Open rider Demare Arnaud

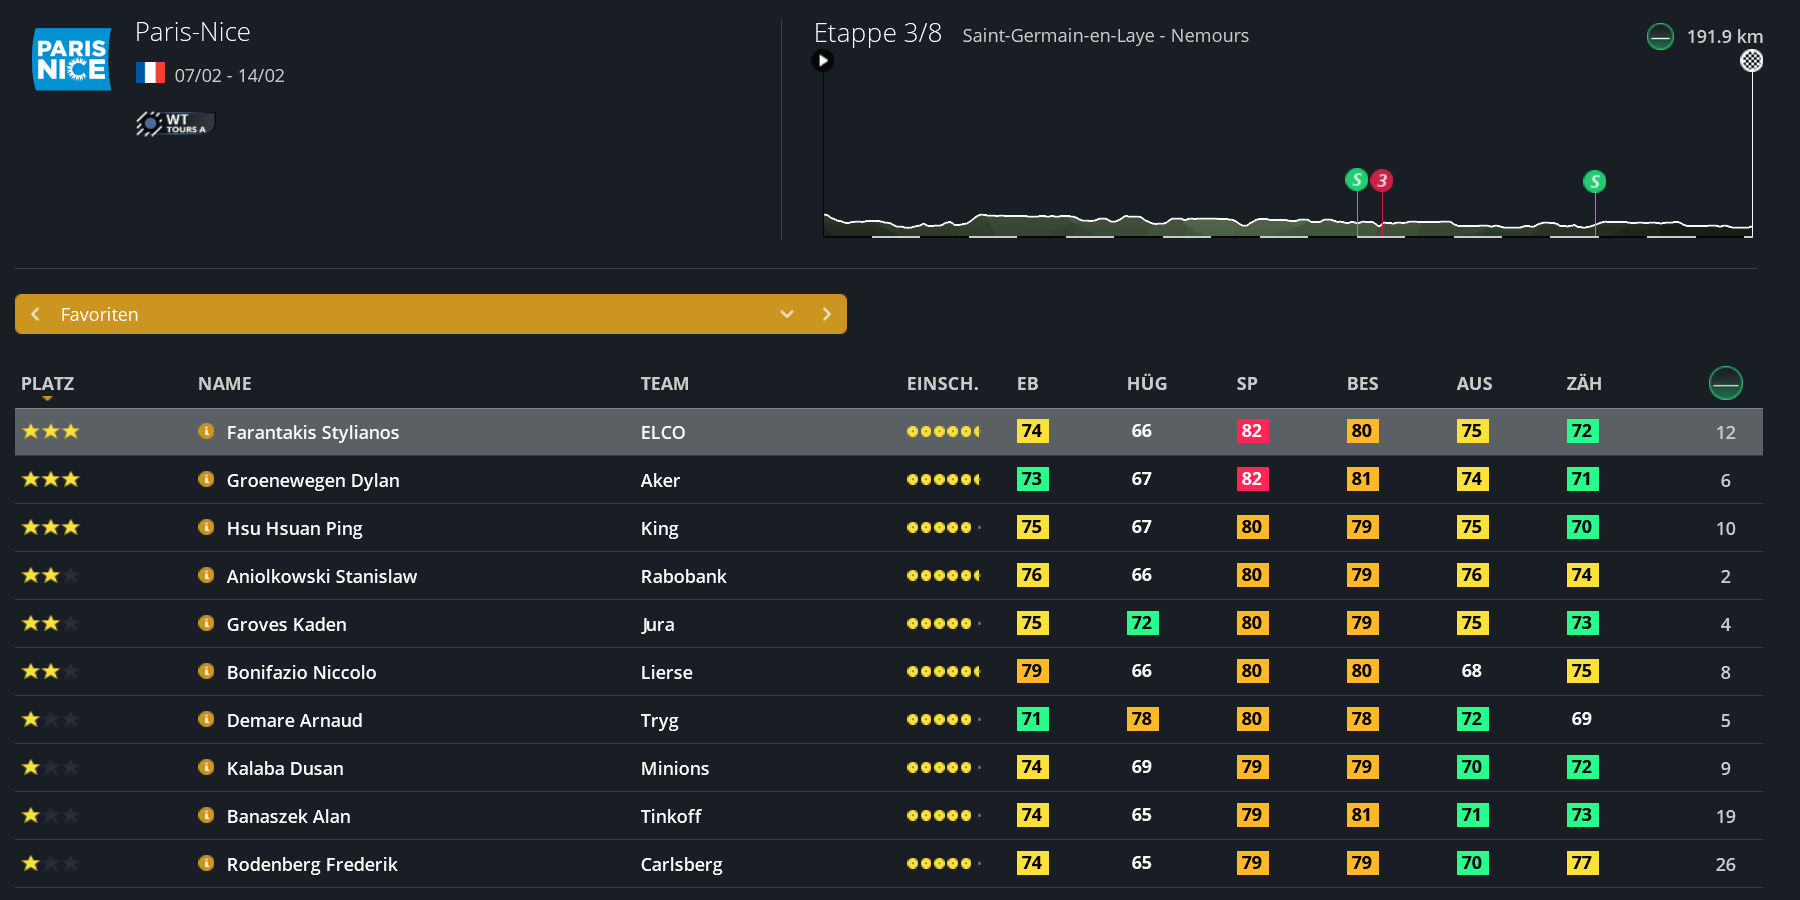point(294,720)
